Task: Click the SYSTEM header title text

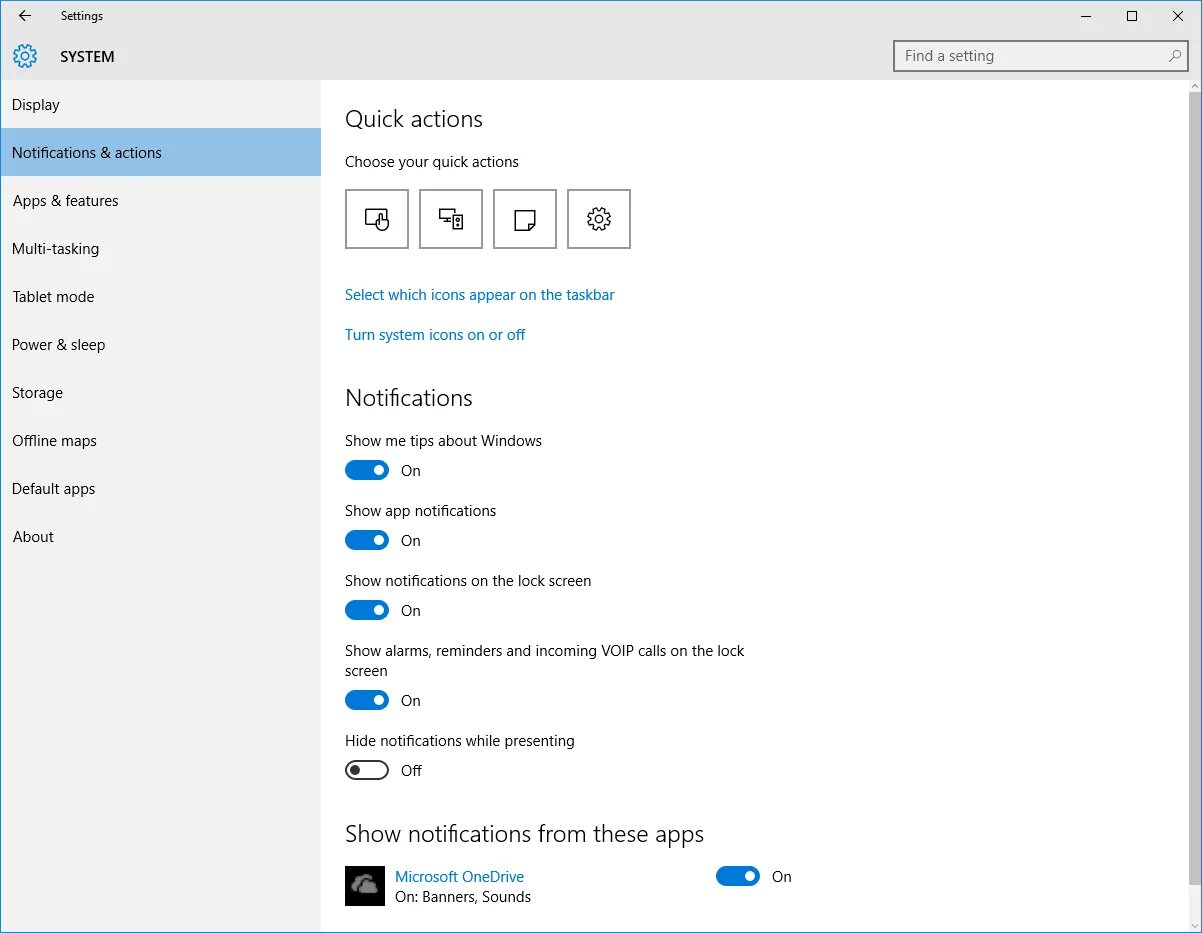Action: pos(87,57)
